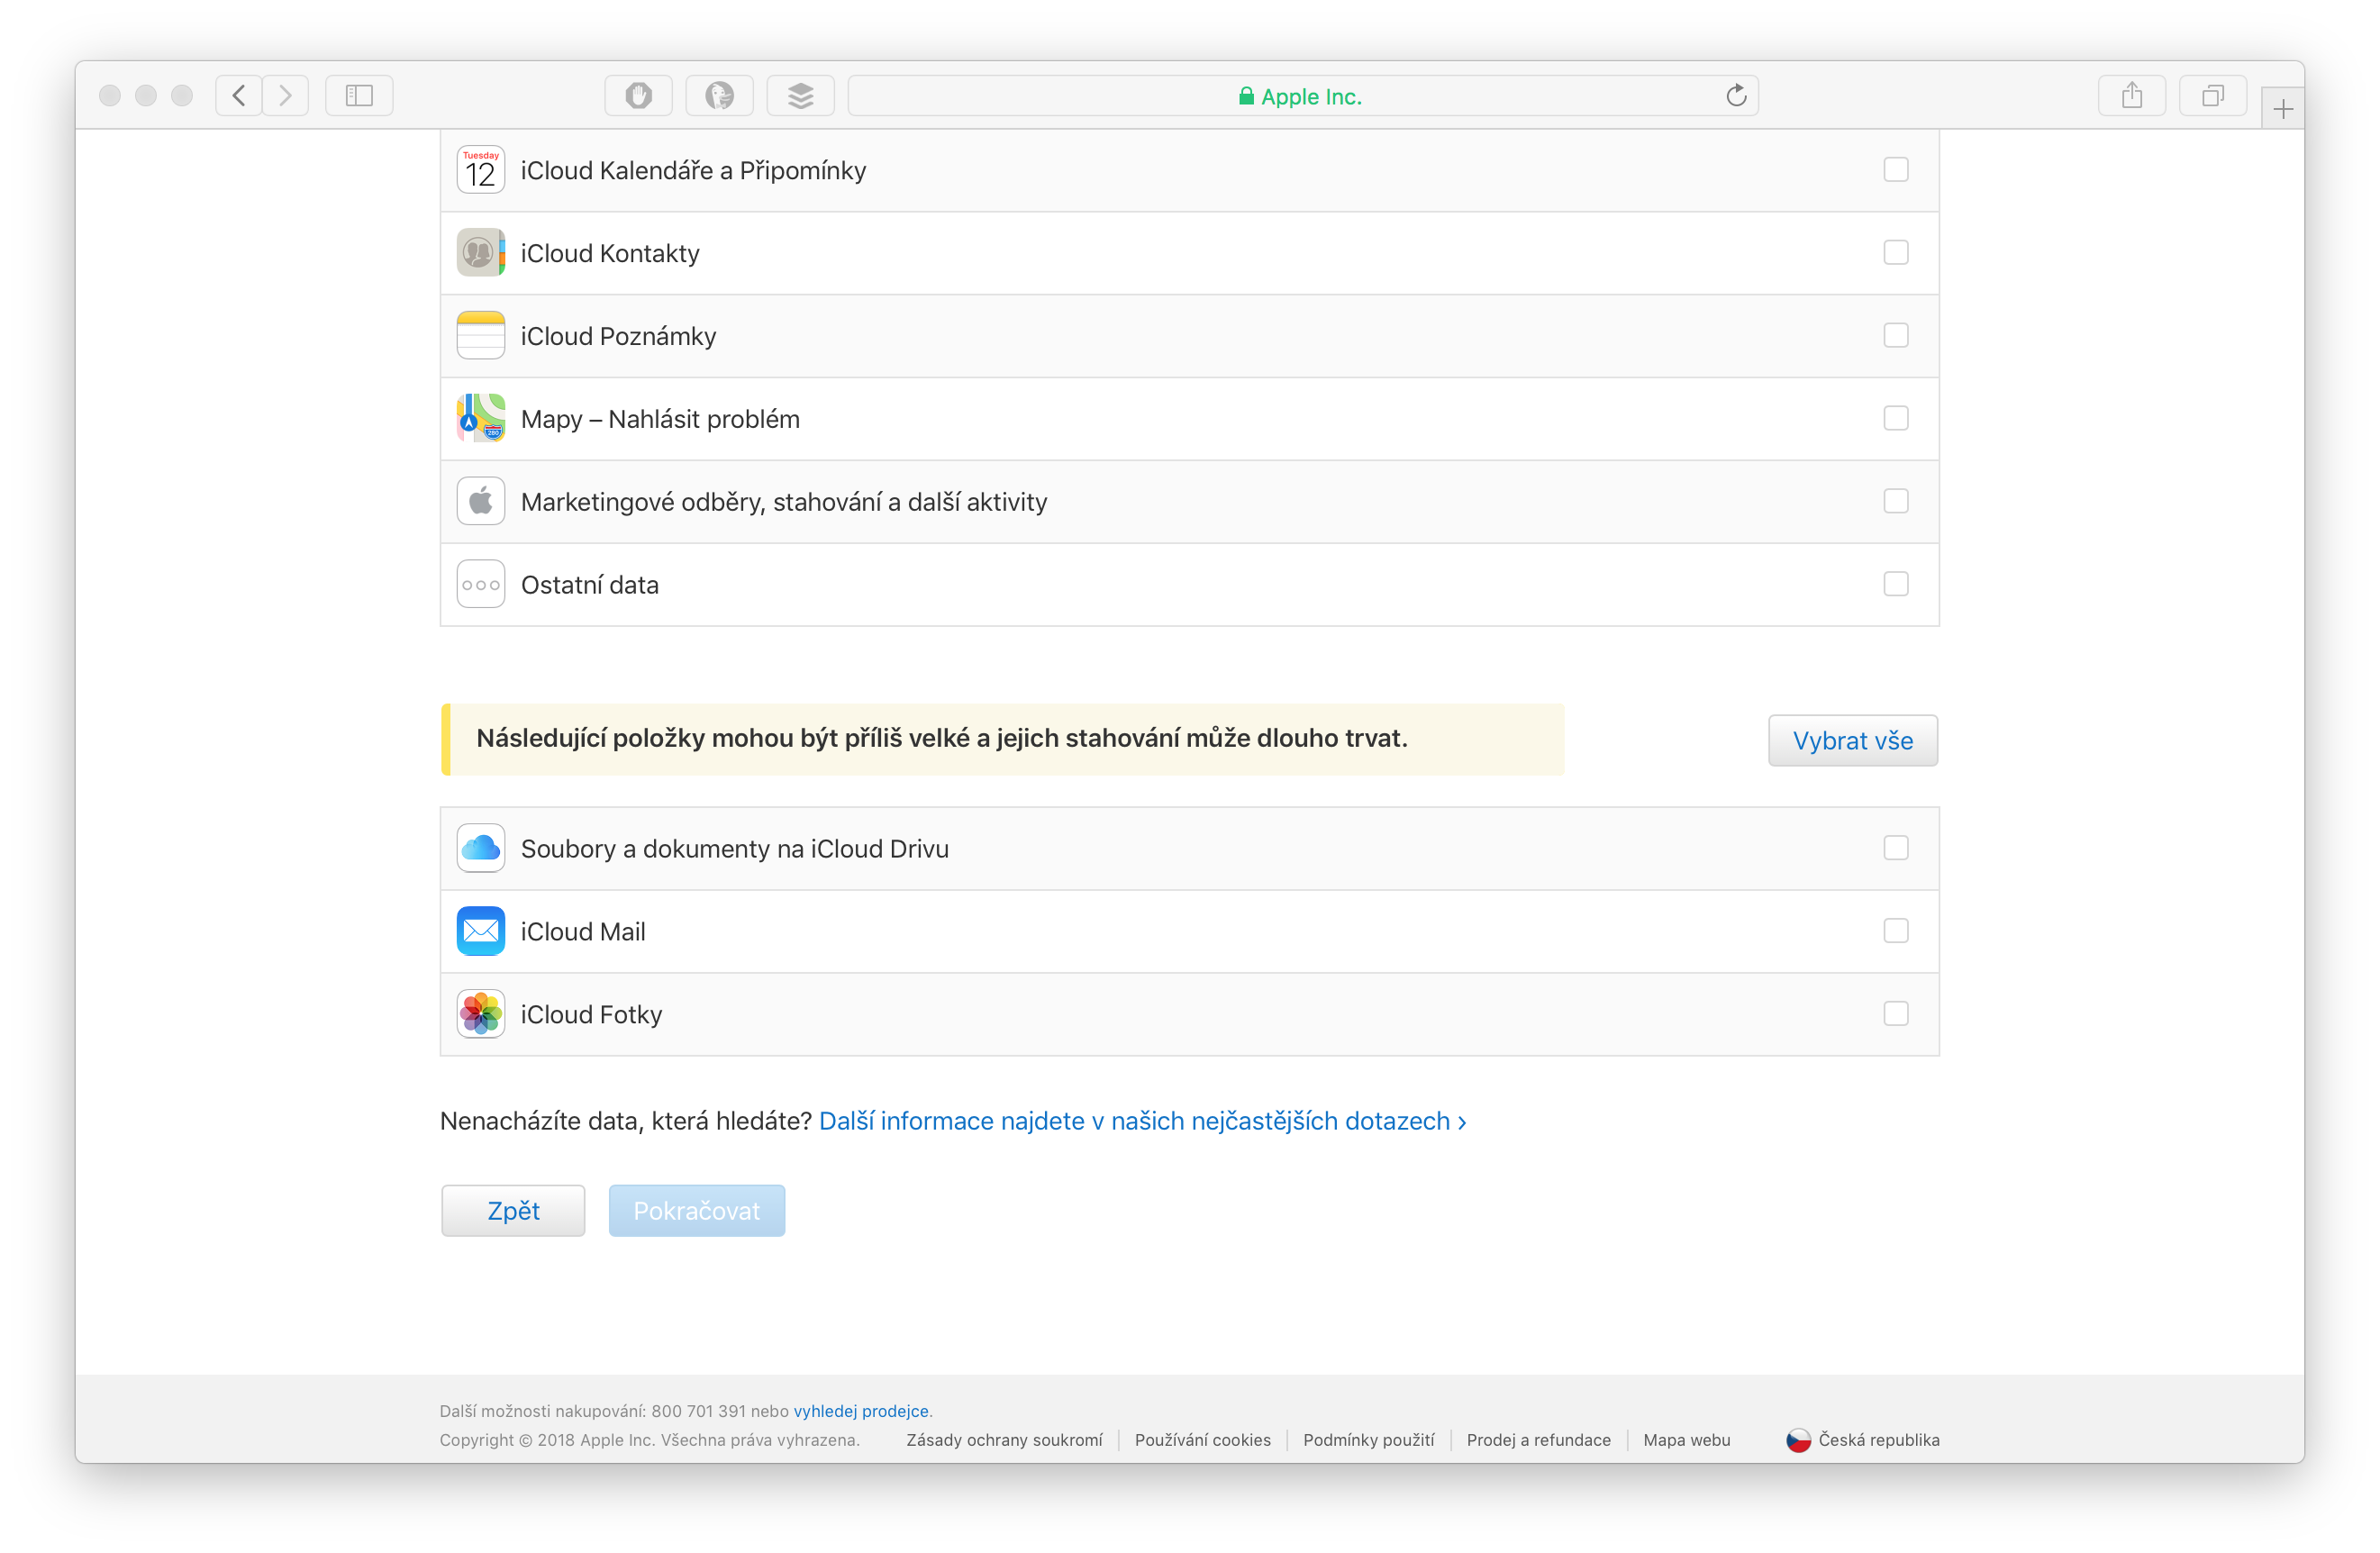The height and width of the screenshot is (1553, 2380).
Task: Go forward with Safari's forward arrow
Action: tap(286, 96)
